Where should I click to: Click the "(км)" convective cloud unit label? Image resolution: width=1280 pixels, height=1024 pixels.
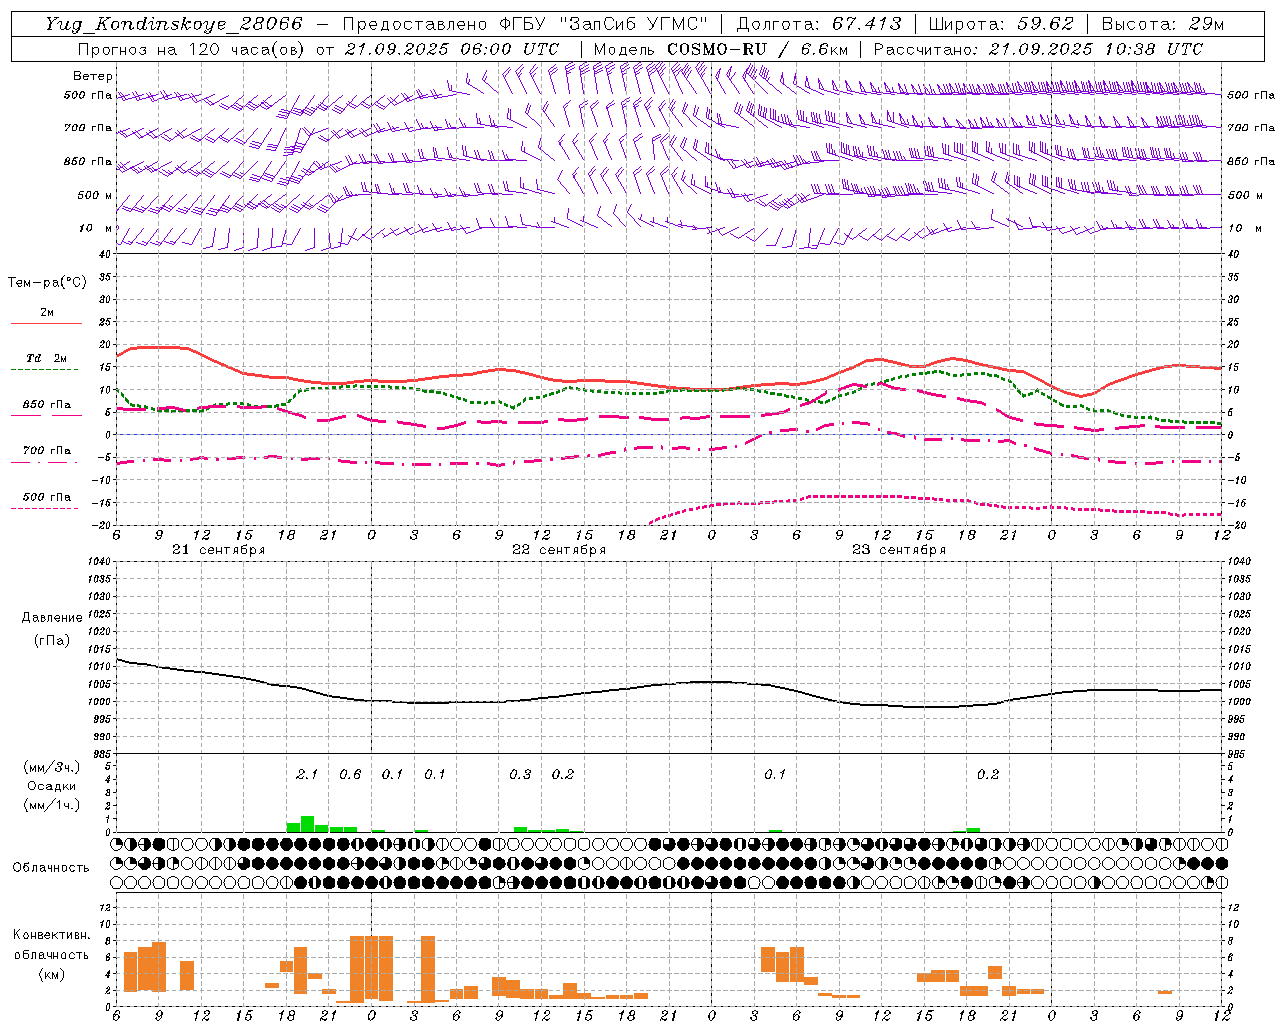[x=53, y=973]
